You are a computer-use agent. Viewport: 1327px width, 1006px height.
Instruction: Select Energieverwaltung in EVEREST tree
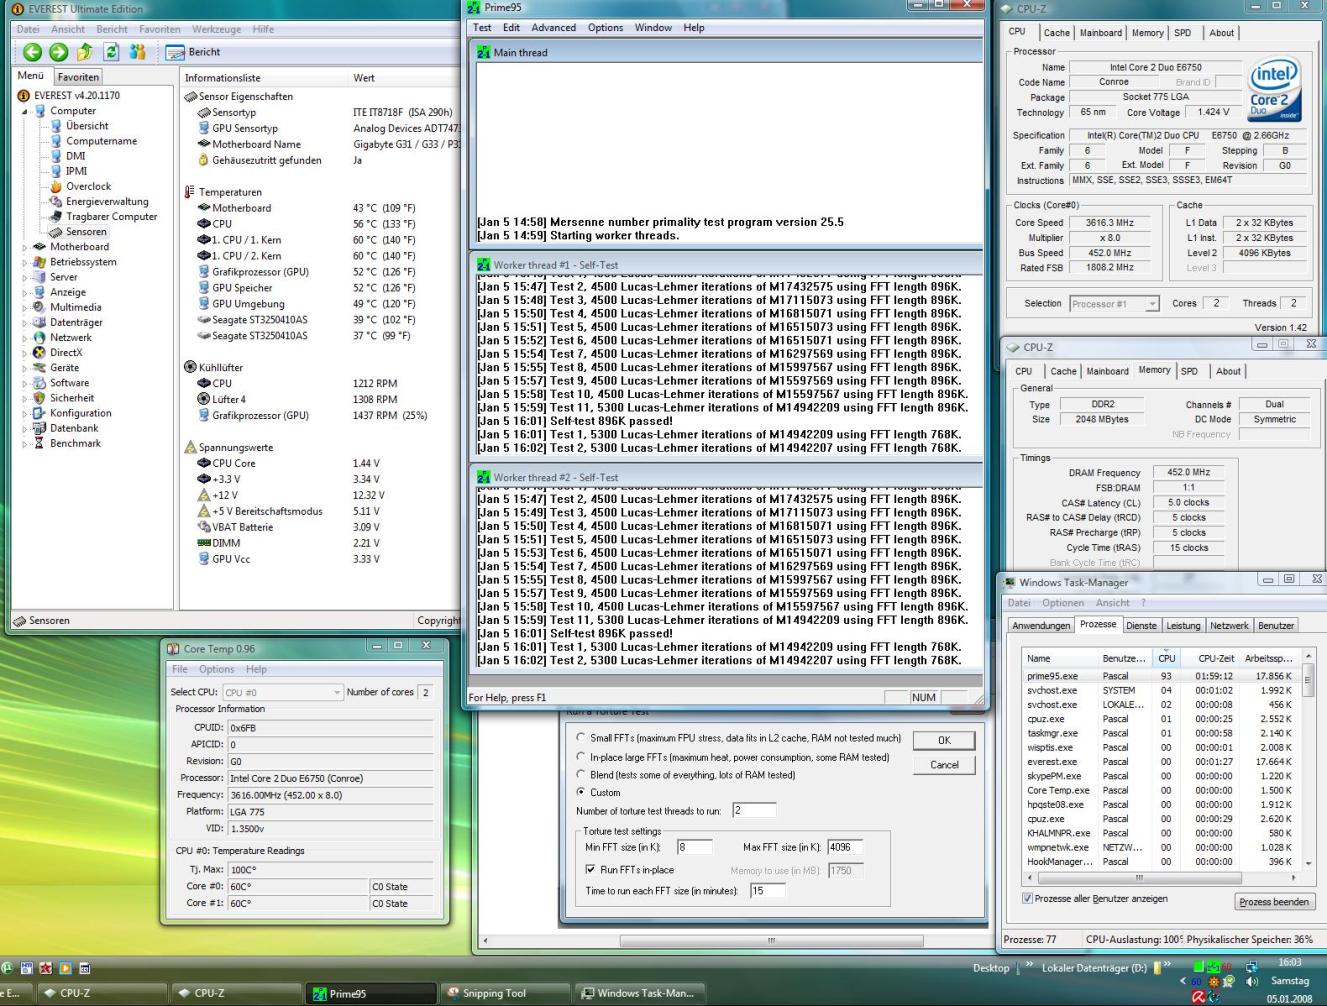[x=98, y=201]
